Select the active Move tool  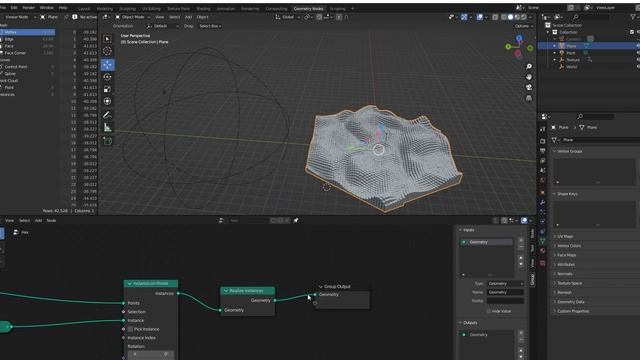click(107, 64)
